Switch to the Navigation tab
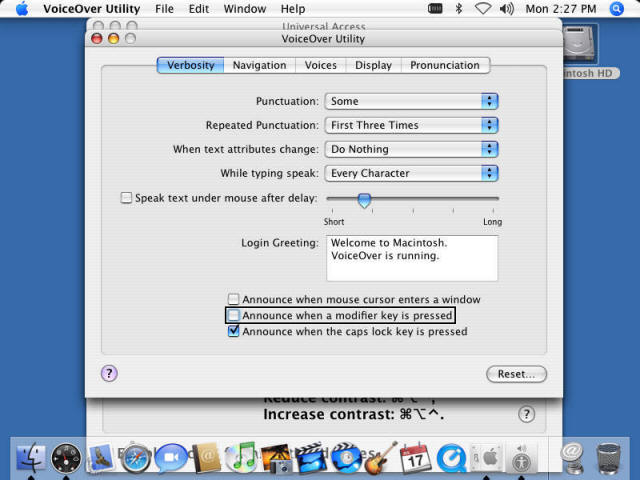This screenshot has height=480, width=640. pyautogui.click(x=259, y=65)
